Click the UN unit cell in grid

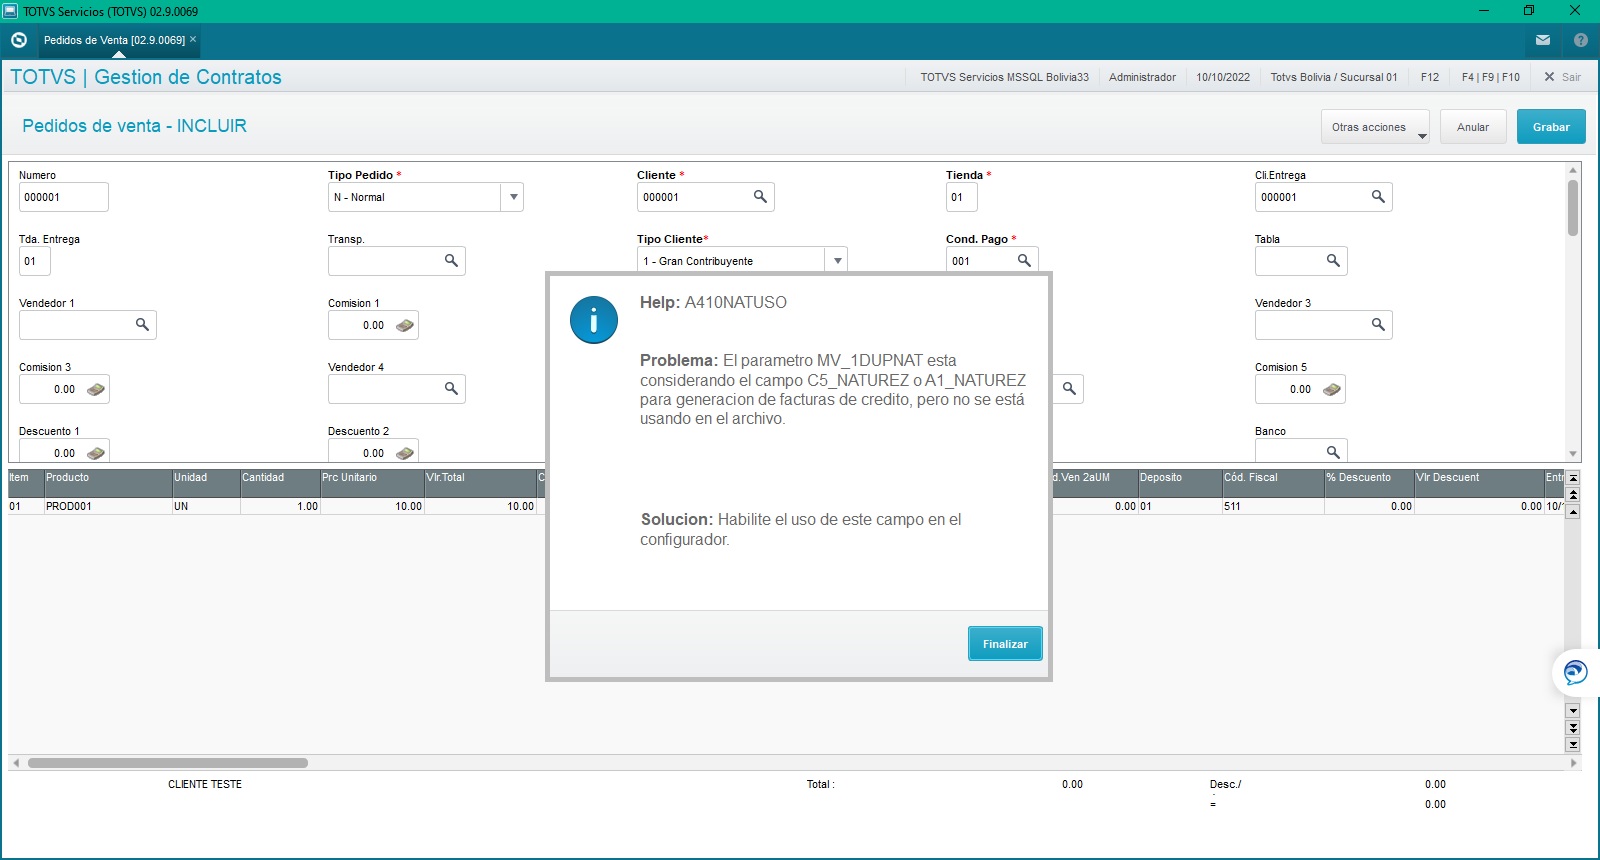pos(205,506)
